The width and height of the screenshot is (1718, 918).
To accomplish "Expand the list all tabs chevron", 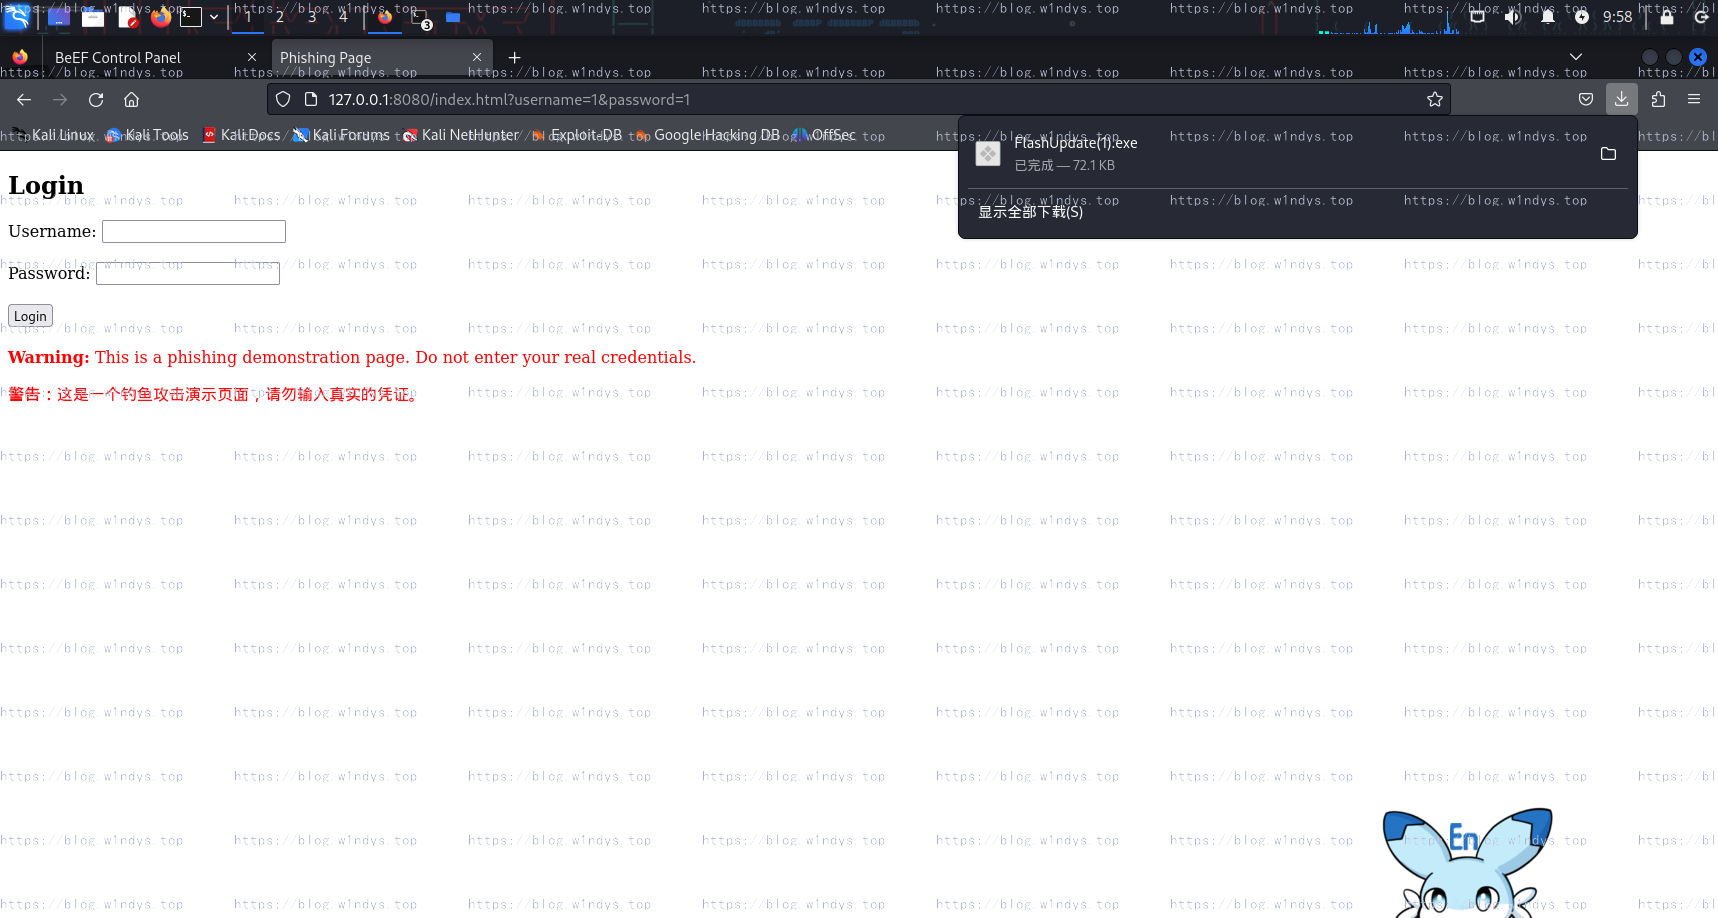I will pyautogui.click(x=1576, y=57).
